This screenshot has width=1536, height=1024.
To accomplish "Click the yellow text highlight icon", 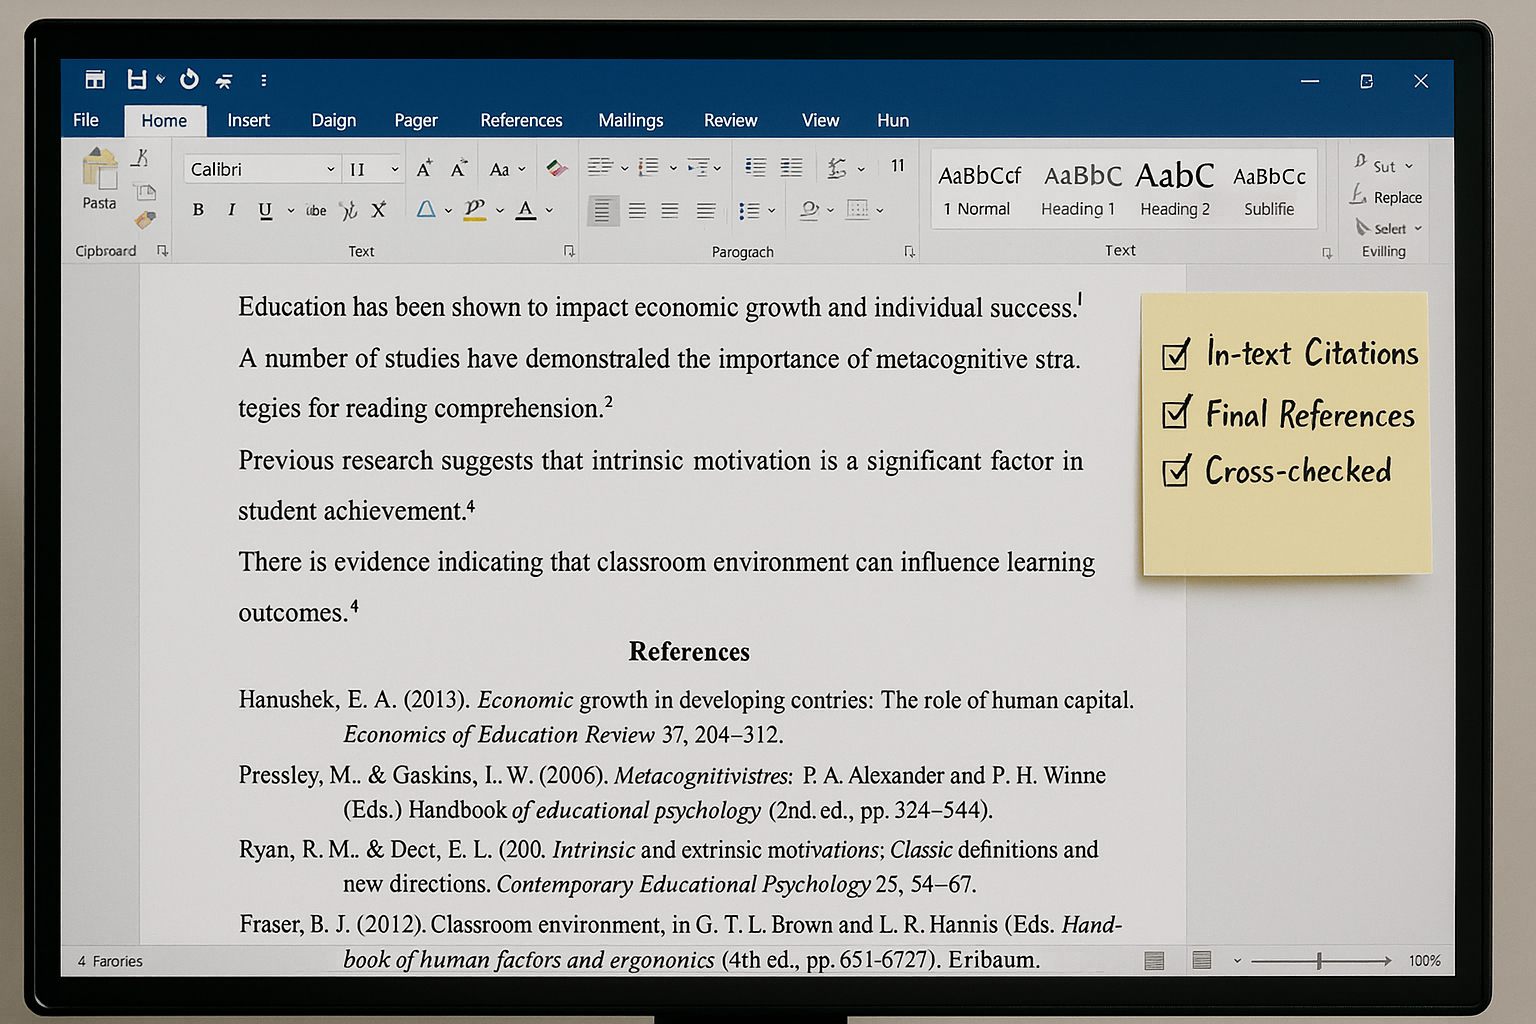I will click(x=475, y=210).
